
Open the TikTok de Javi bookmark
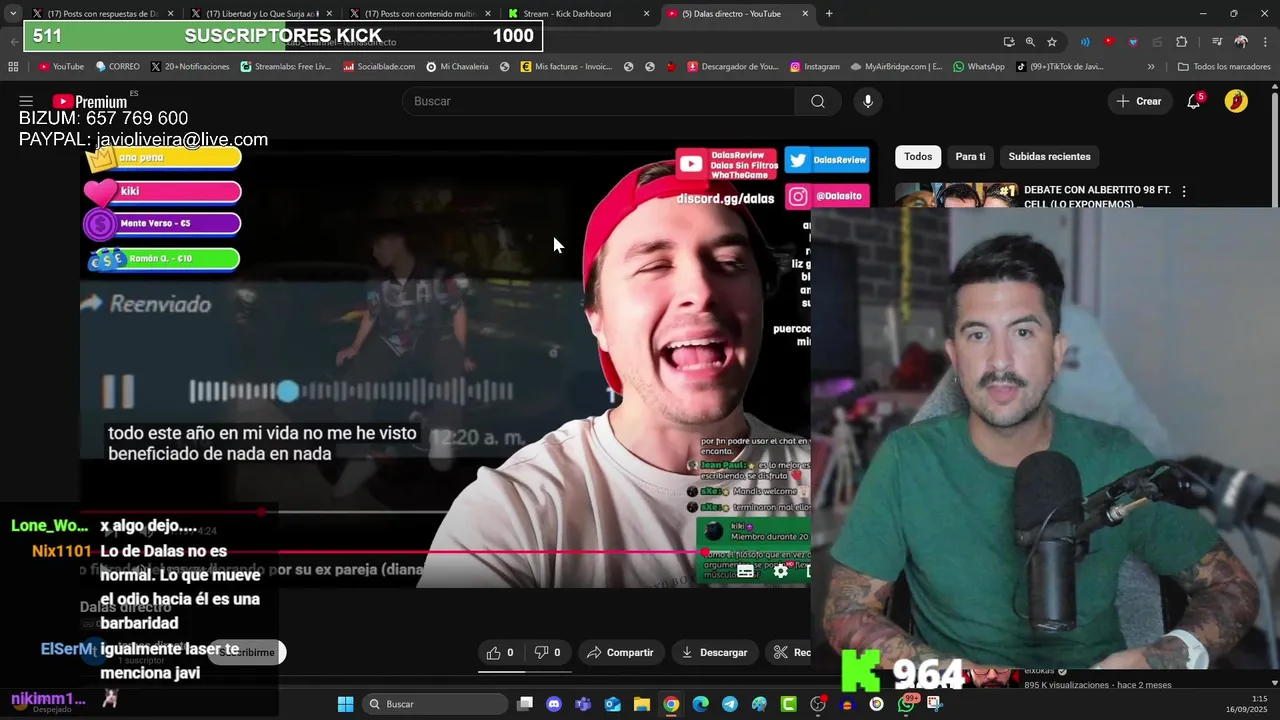[x=1059, y=67]
